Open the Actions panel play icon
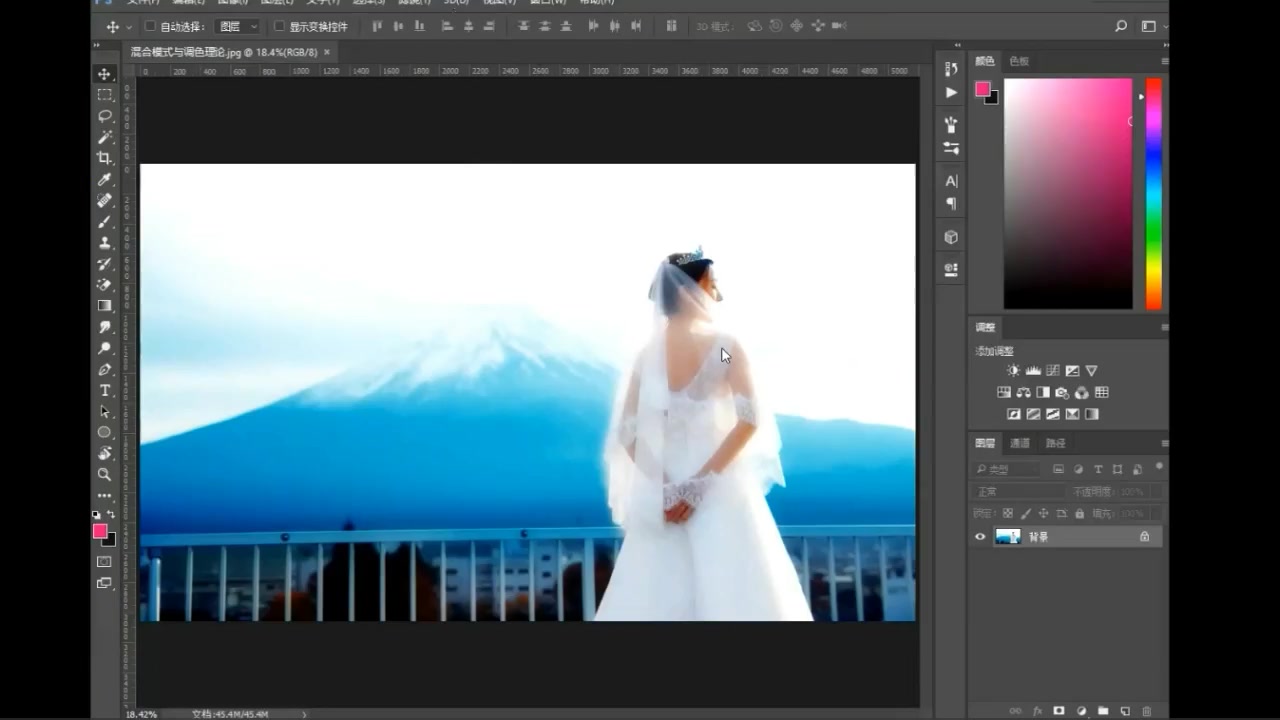1280x720 pixels. (951, 92)
